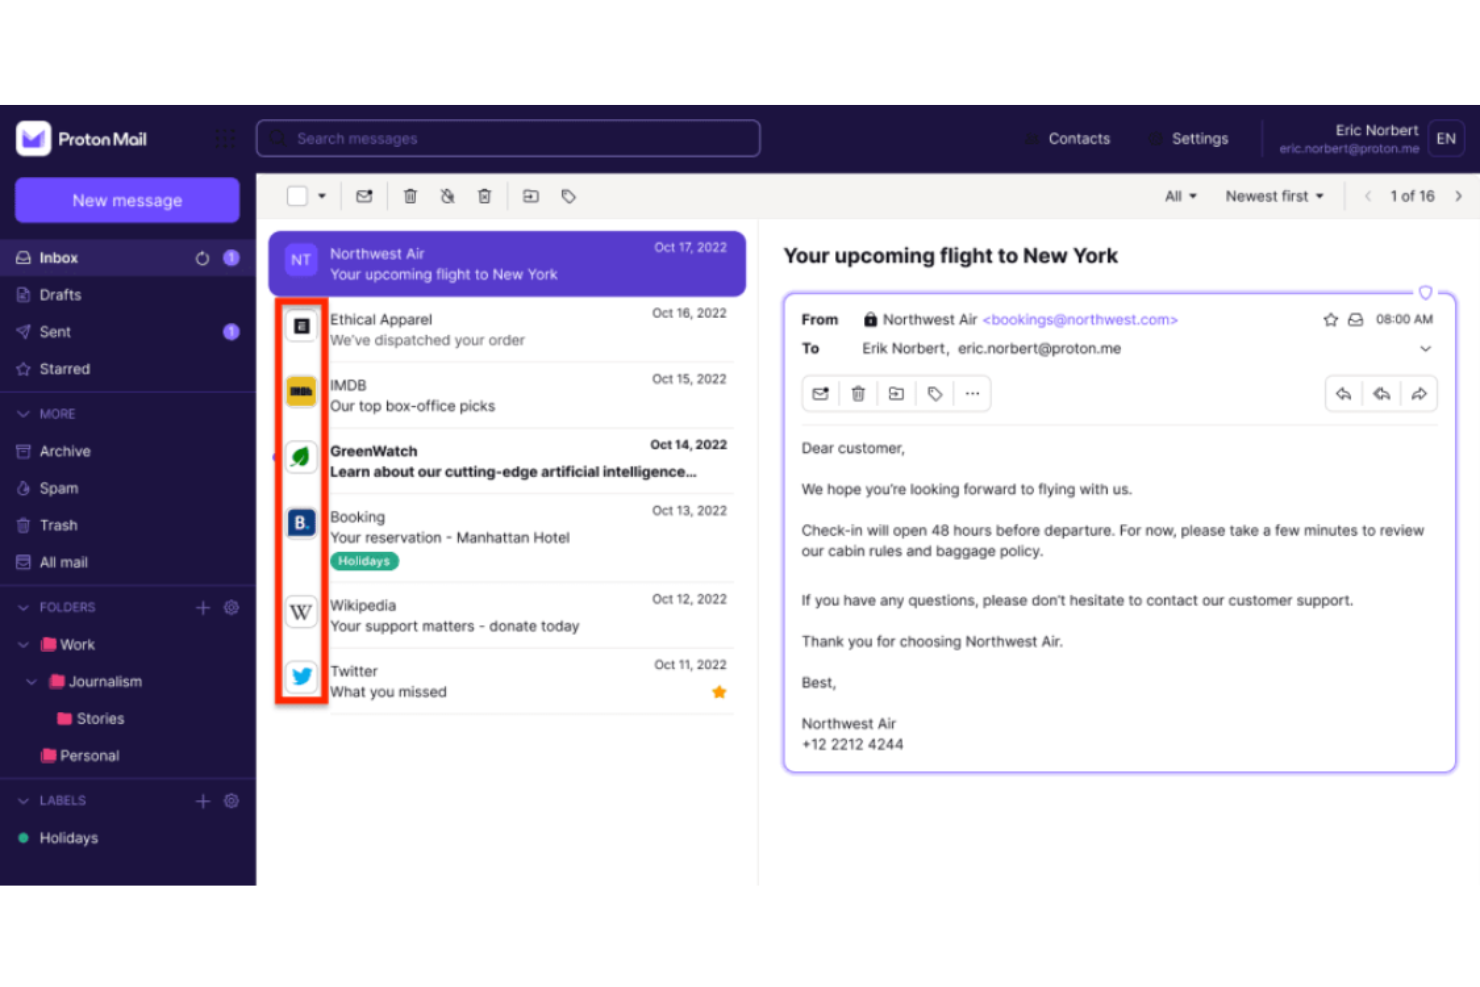Screen dimensions: 1480x987
Task: Delete selected messages with the trash icon
Action: [x=410, y=196]
